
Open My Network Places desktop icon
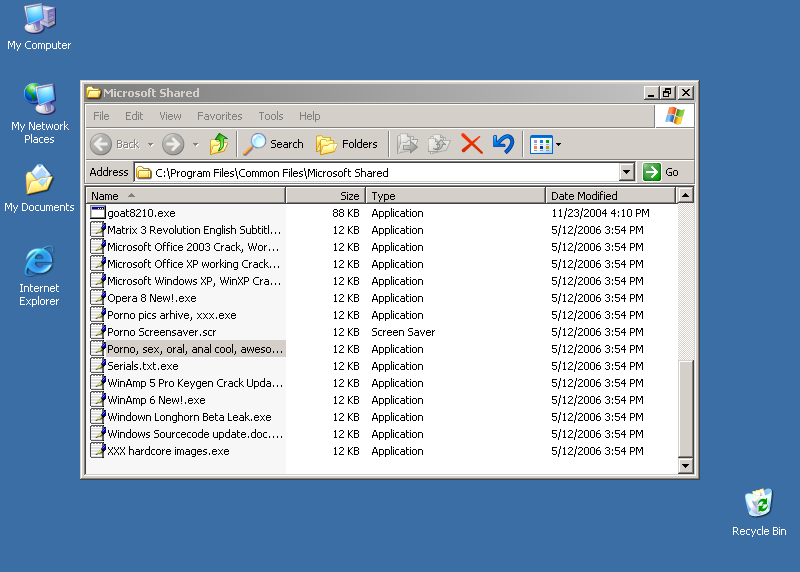coord(39,113)
